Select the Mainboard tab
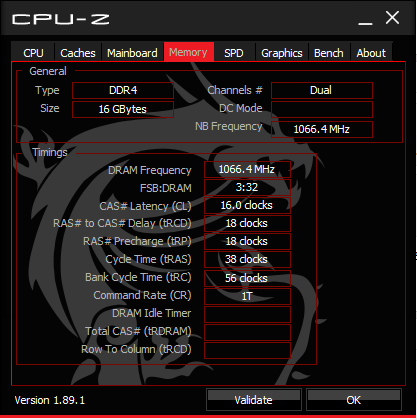417x420 pixels. click(x=132, y=52)
